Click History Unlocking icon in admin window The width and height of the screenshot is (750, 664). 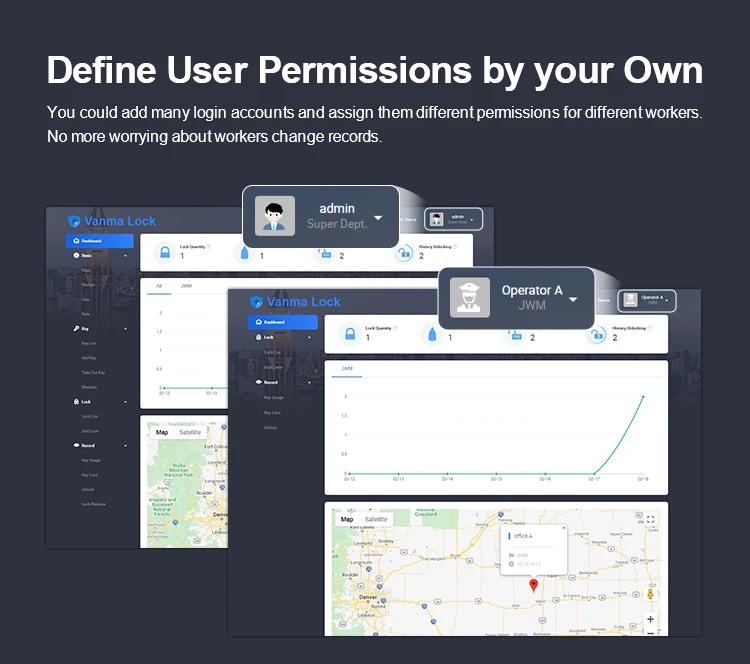tap(405, 252)
